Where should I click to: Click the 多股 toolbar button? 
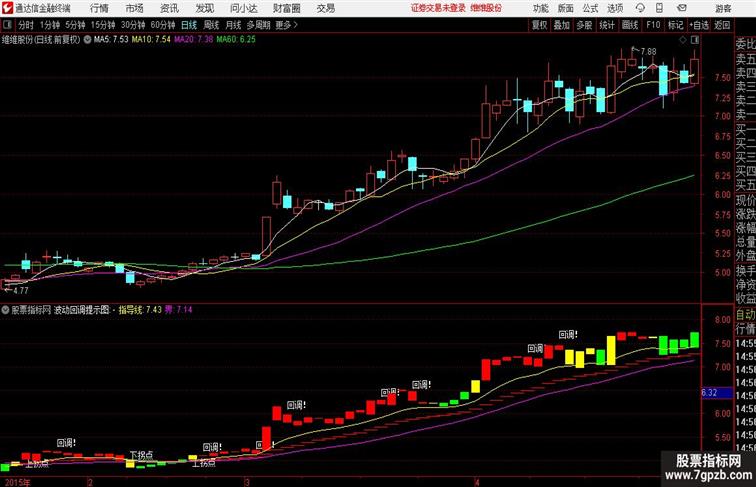[x=584, y=25]
